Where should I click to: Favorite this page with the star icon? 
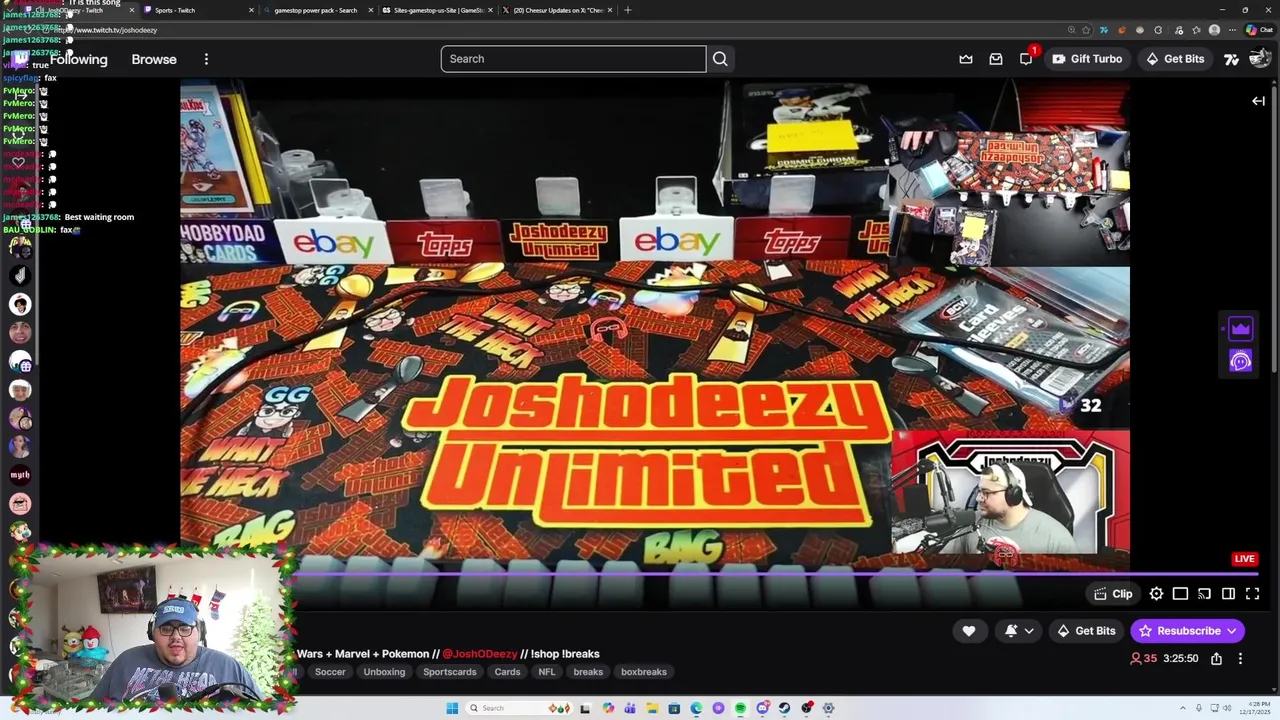tap(1086, 30)
